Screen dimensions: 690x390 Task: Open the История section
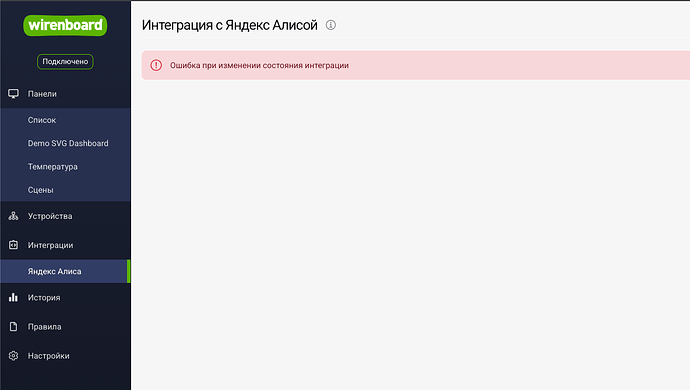tap(65, 298)
